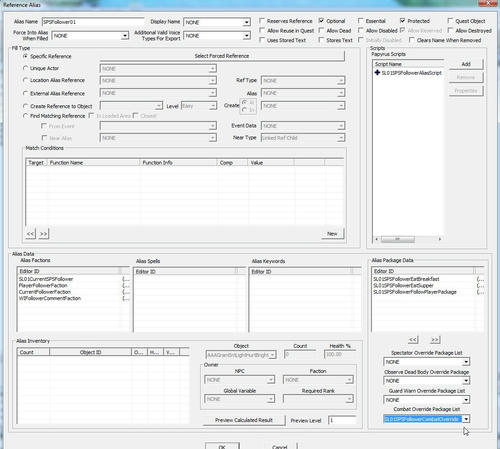Viewport: 500px width, 449px height.
Task: Tick the Quest Object checkbox
Action: [450, 21]
